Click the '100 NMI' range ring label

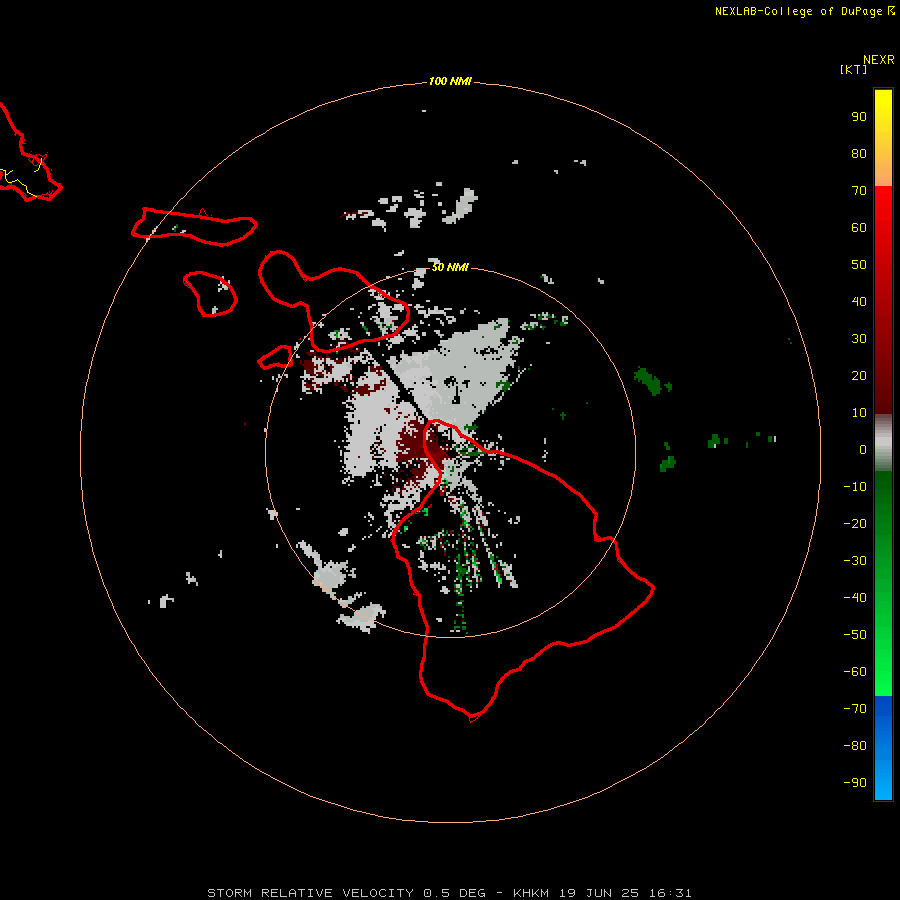click(x=450, y=82)
